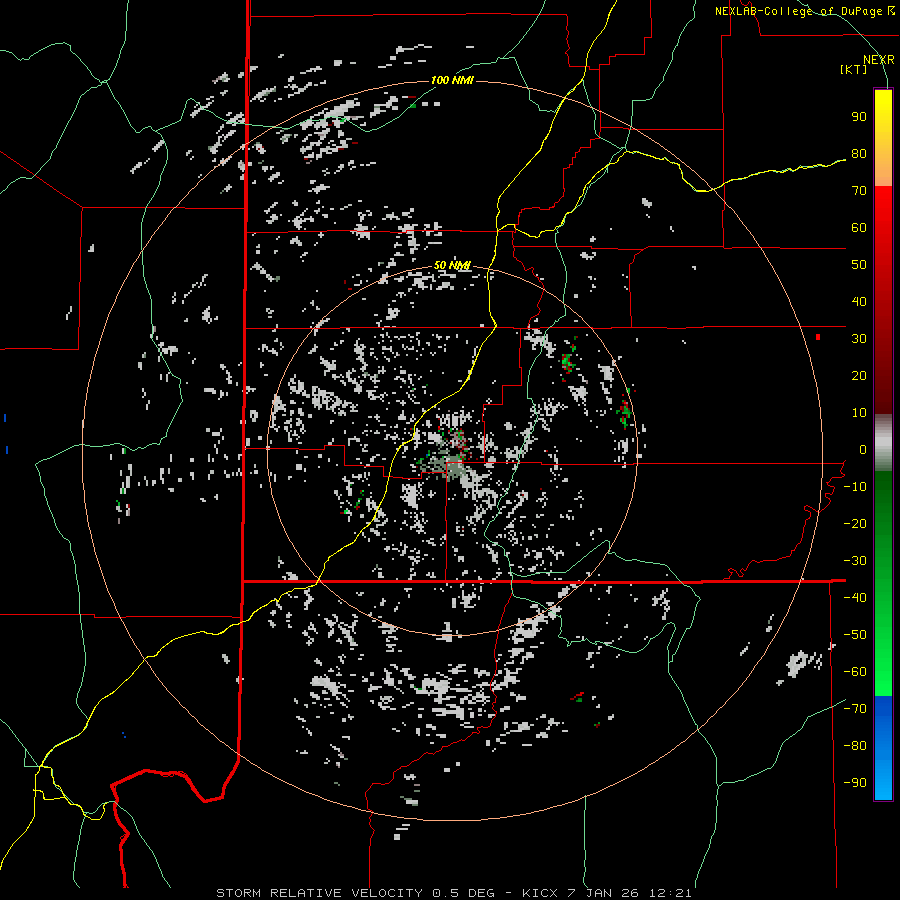Select the 70 knot scale value
Image resolution: width=900 pixels, height=900 pixels.
tap(859, 191)
